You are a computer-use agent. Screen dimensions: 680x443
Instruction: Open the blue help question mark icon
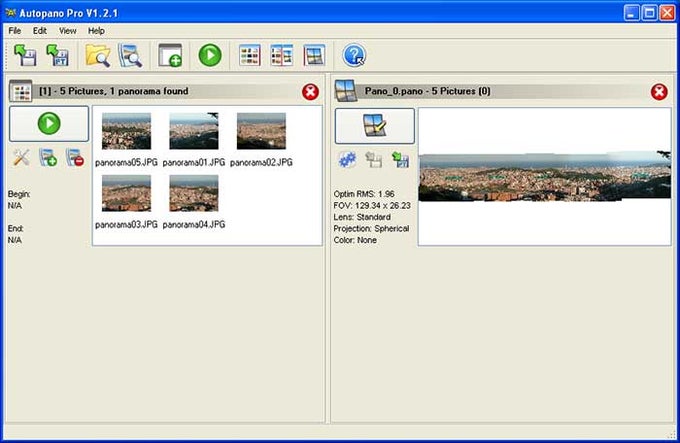(x=354, y=55)
